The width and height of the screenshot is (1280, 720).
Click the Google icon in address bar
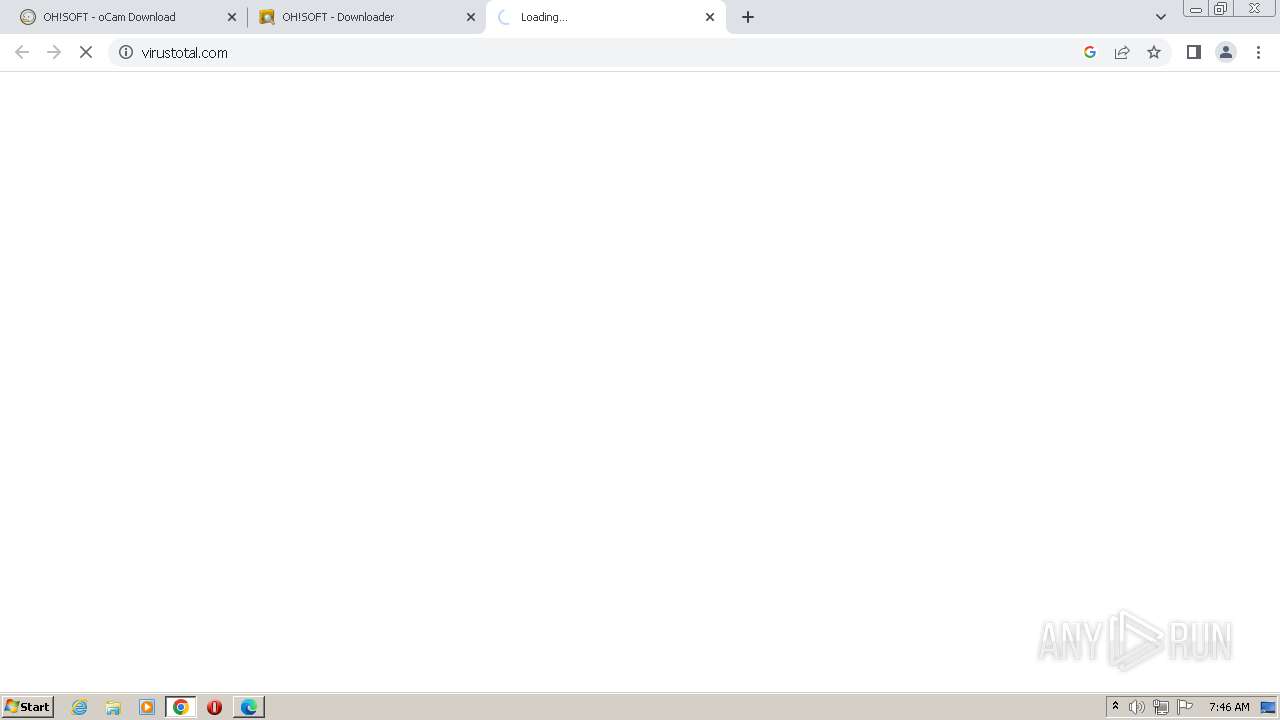(x=1090, y=52)
